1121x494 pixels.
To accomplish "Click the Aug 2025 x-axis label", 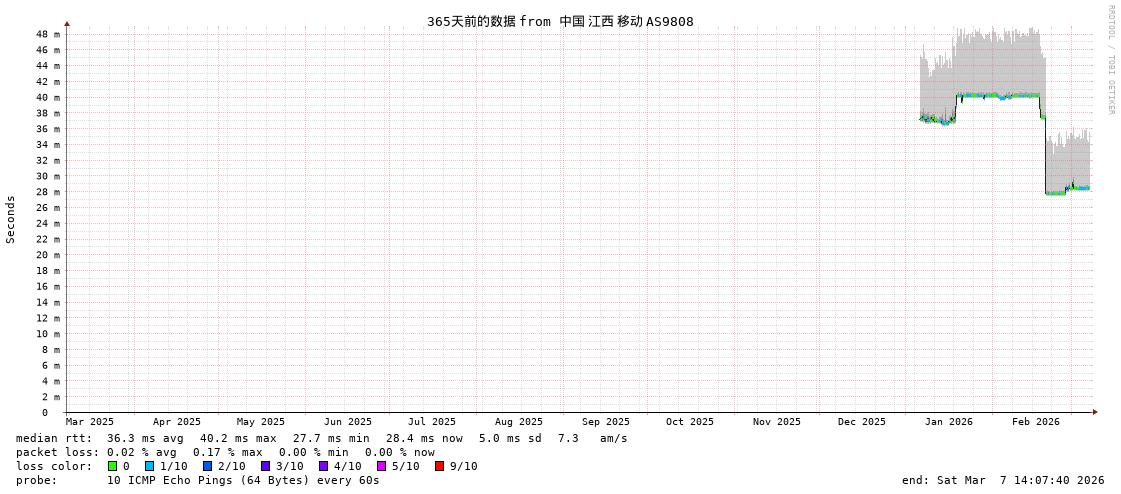I will (518, 422).
